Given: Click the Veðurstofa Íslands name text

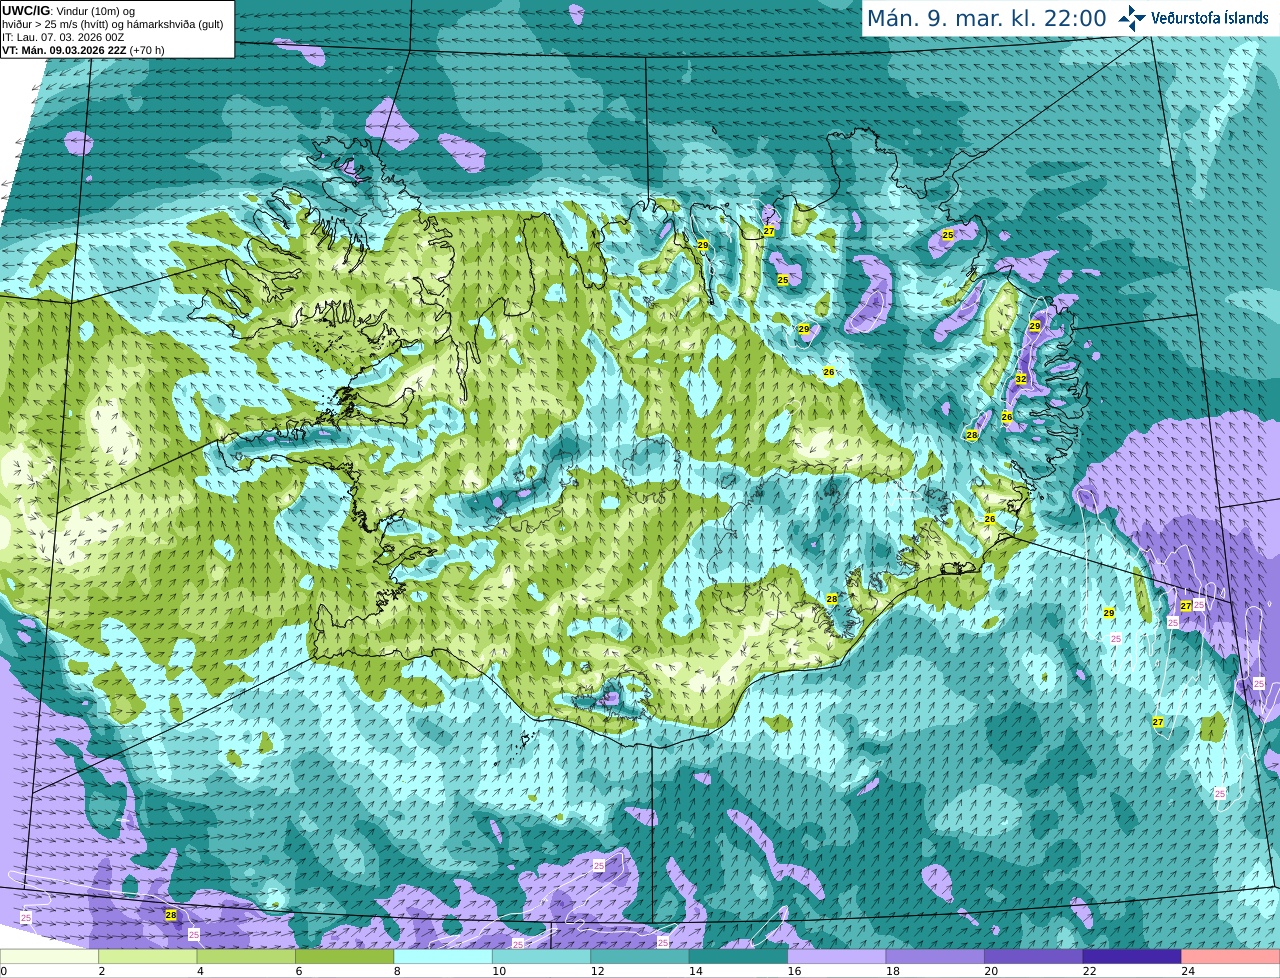Looking at the screenshot, I should coord(1209,18).
